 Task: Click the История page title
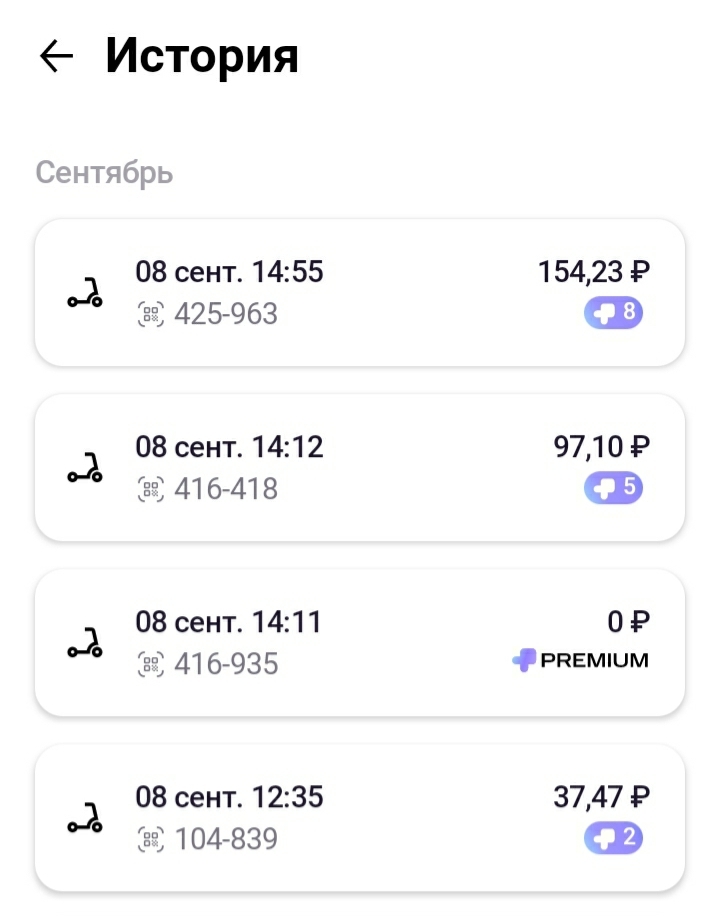pyautogui.click(x=202, y=56)
